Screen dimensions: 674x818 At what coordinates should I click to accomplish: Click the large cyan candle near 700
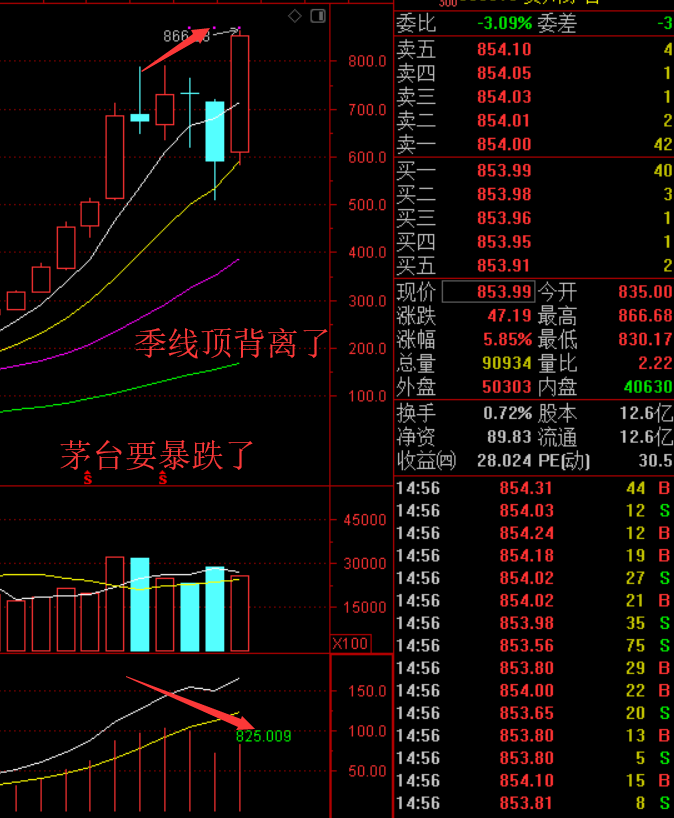[x=215, y=131]
